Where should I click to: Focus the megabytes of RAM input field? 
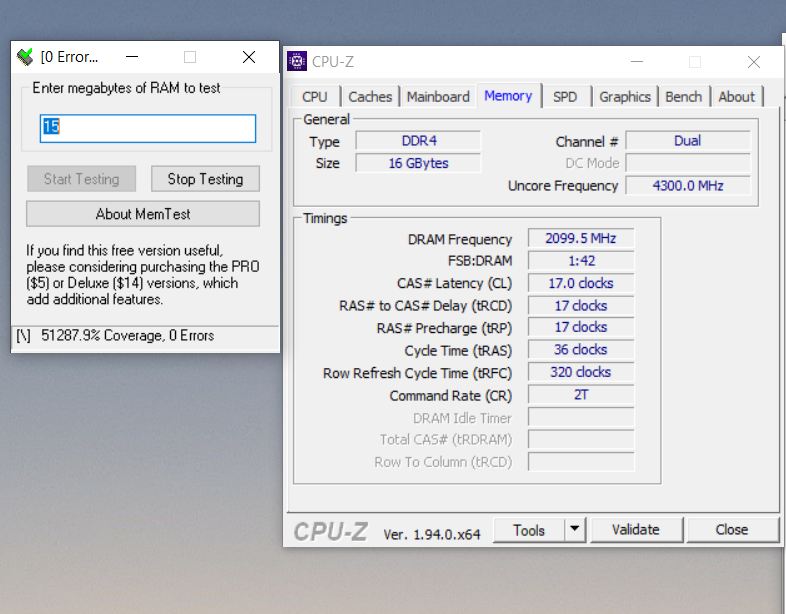click(x=148, y=128)
